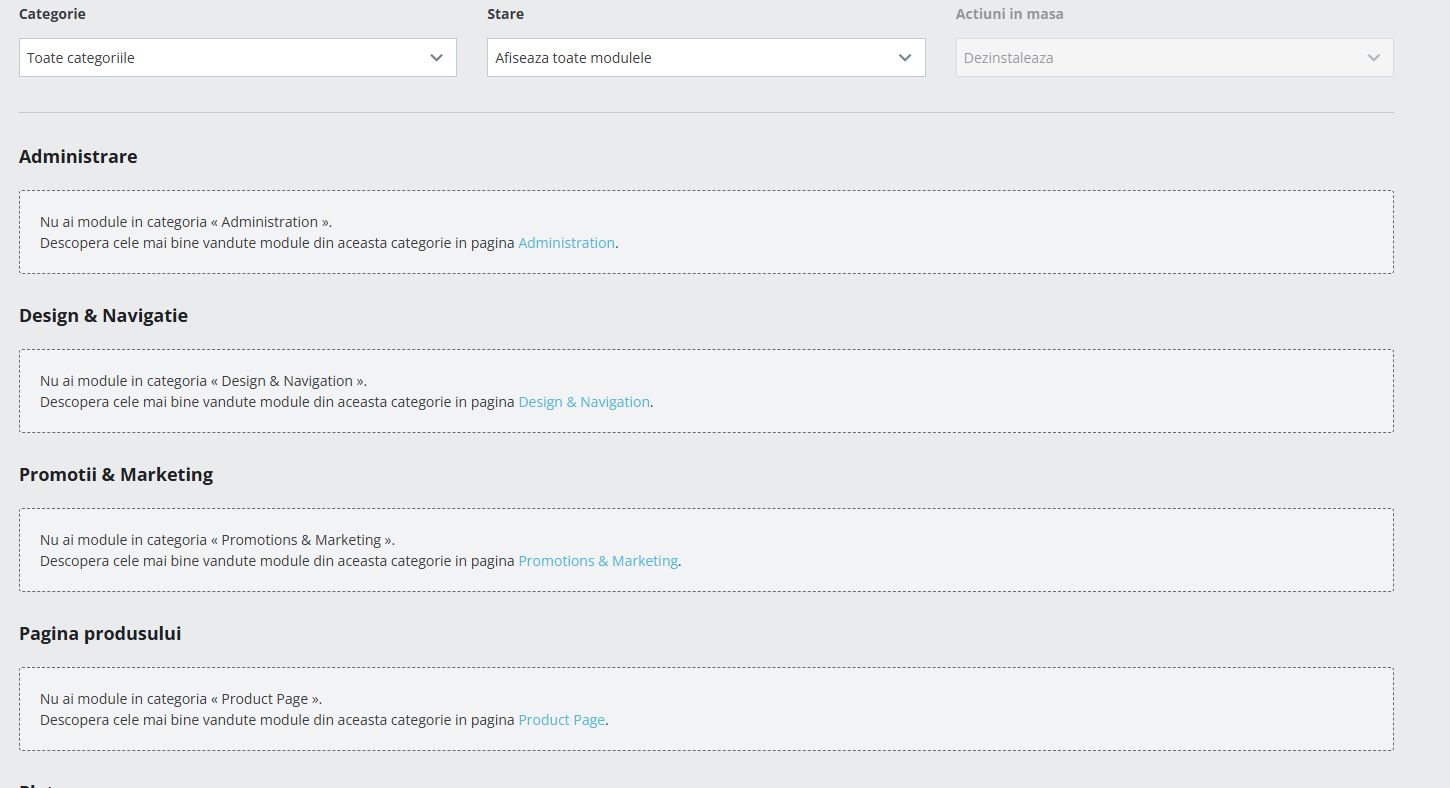
Task: Go to the Product Page link
Action: (561, 720)
